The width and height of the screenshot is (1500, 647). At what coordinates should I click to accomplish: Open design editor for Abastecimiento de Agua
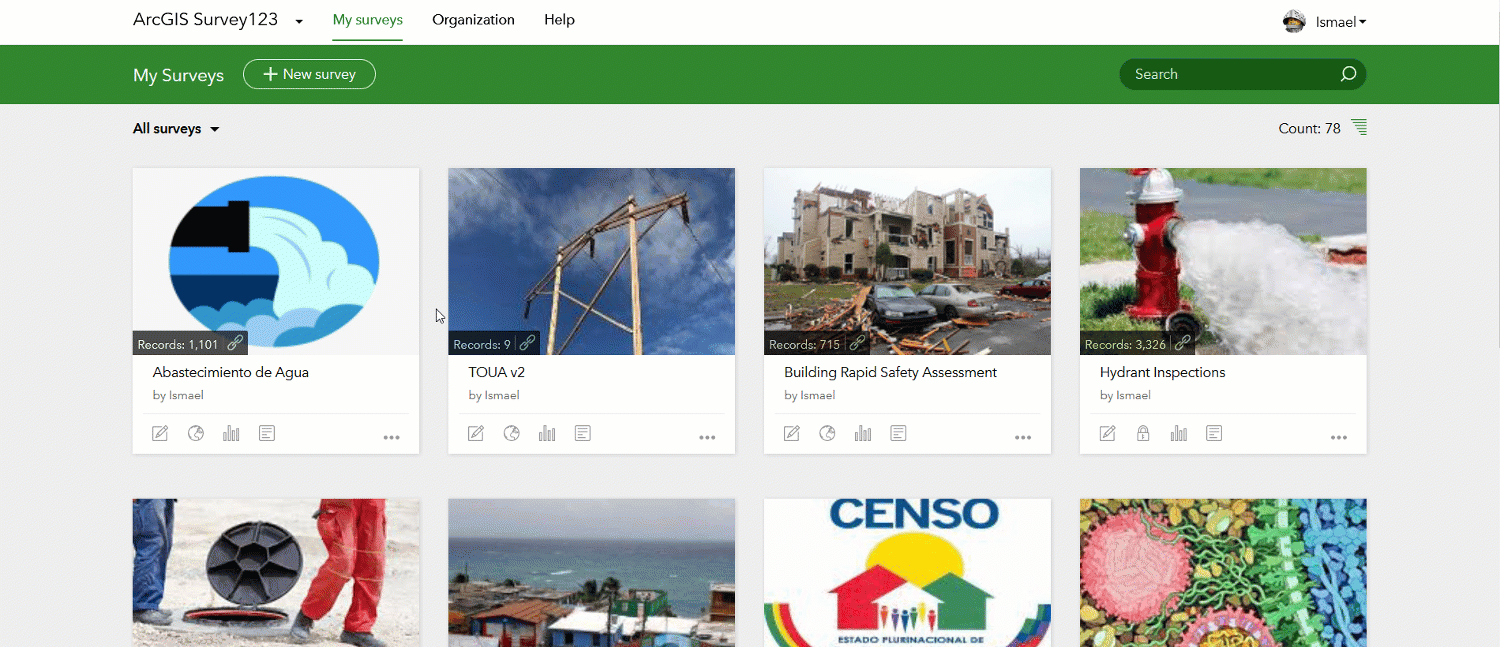click(x=160, y=433)
